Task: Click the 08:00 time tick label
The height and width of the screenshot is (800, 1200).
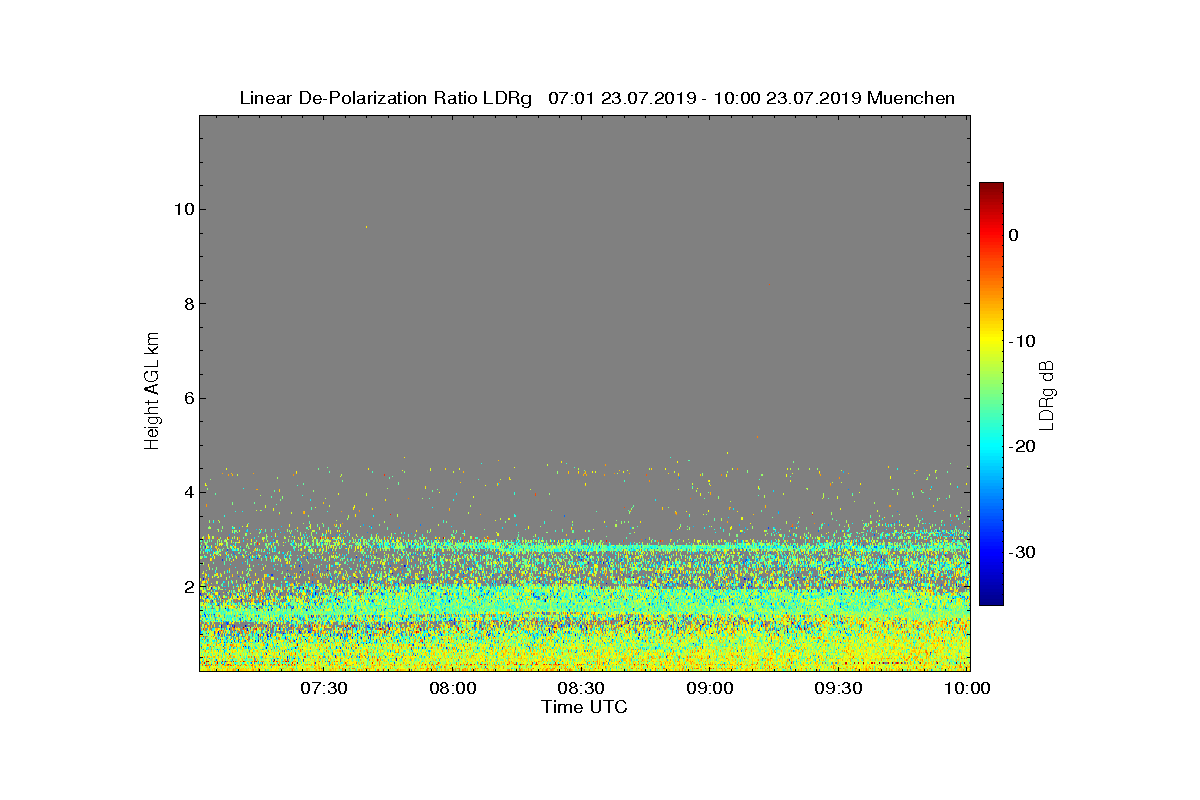Action: point(452,688)
